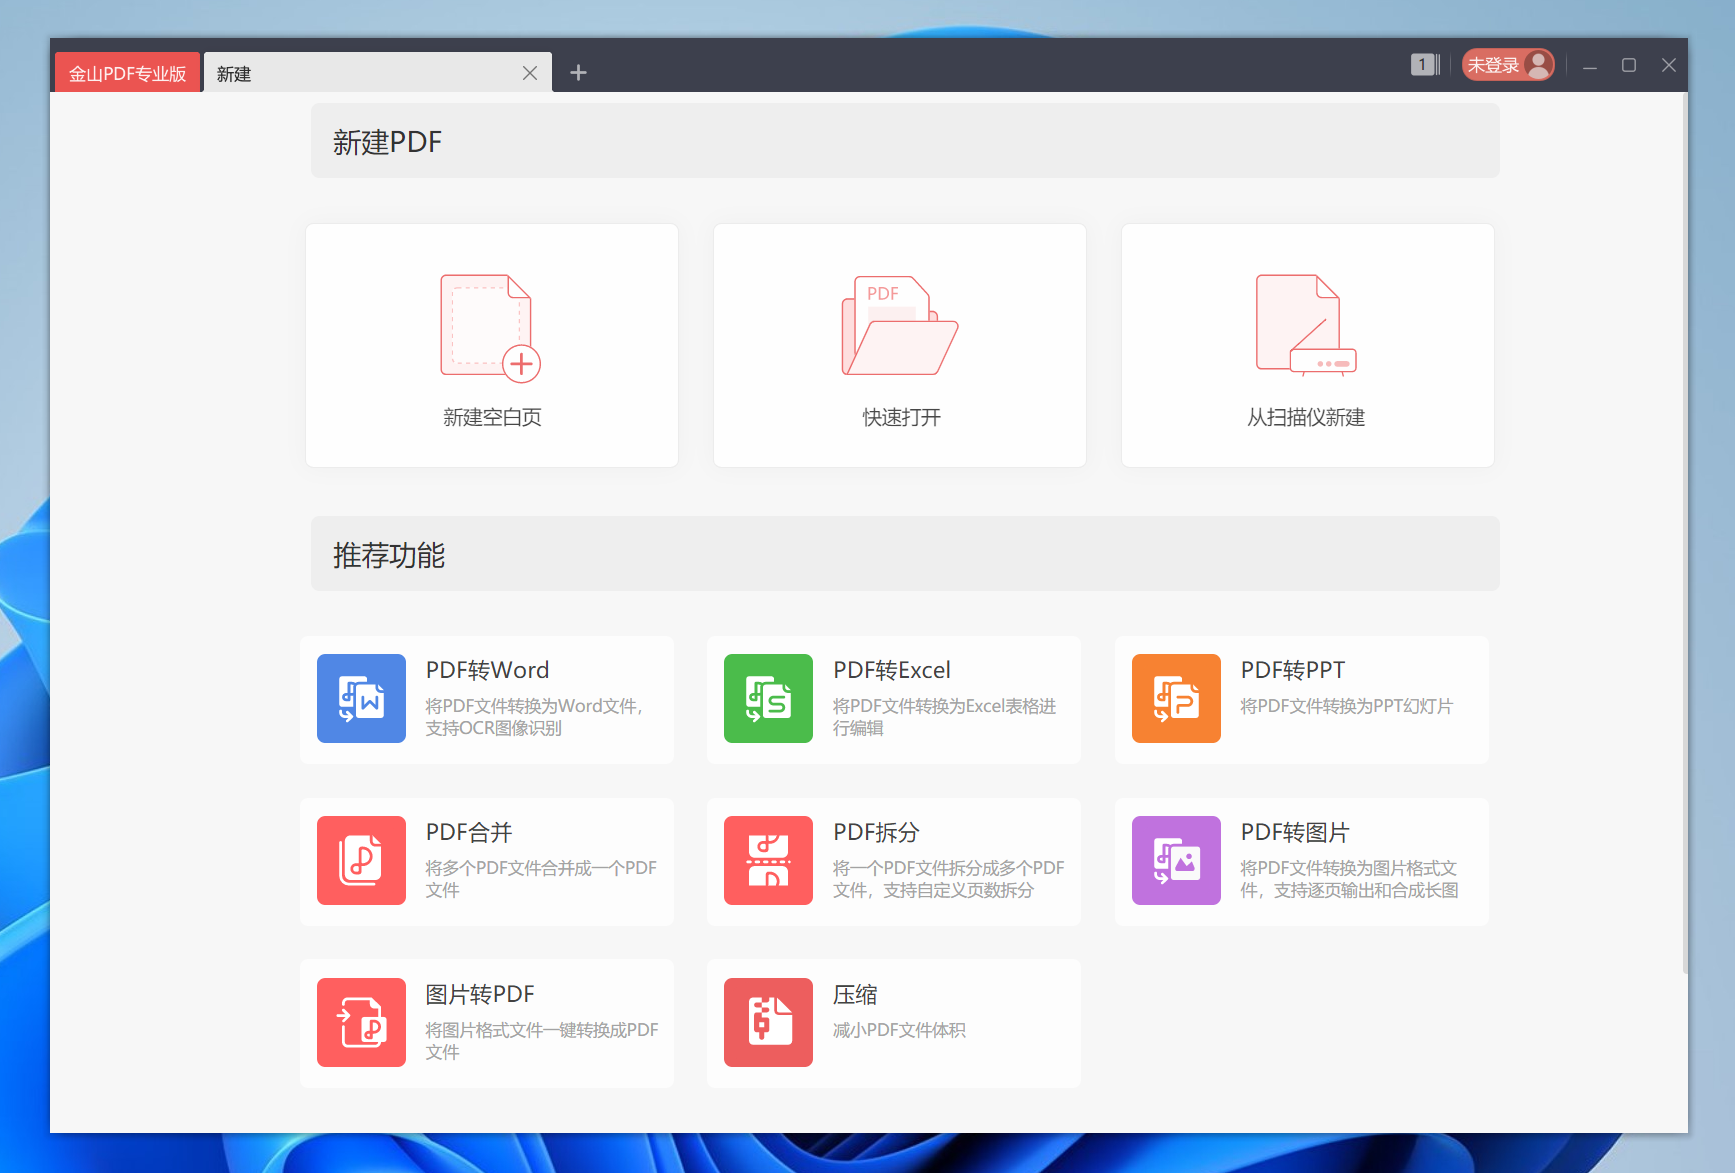This screenshot has width=1735, height=1173.
Task: Add a new tab with plus button
Action: 578,72
